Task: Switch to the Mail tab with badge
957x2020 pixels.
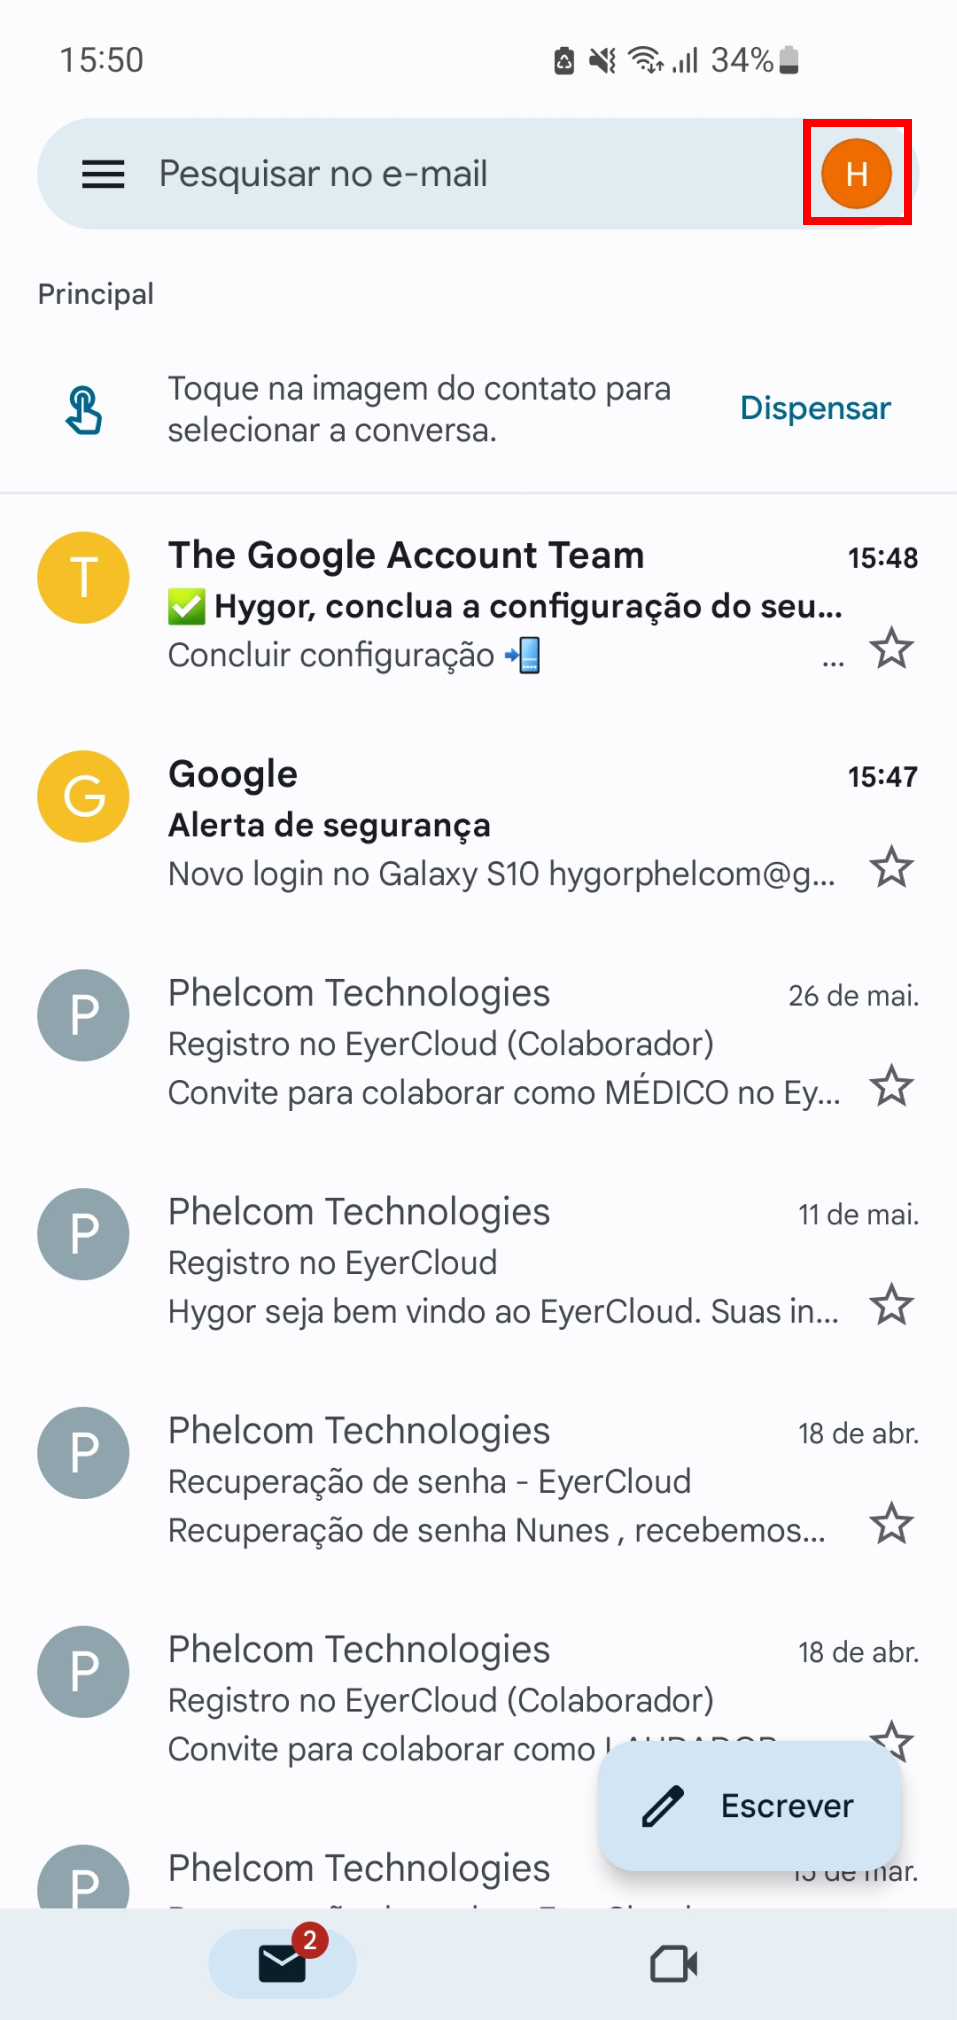Action: point(282,1963)
